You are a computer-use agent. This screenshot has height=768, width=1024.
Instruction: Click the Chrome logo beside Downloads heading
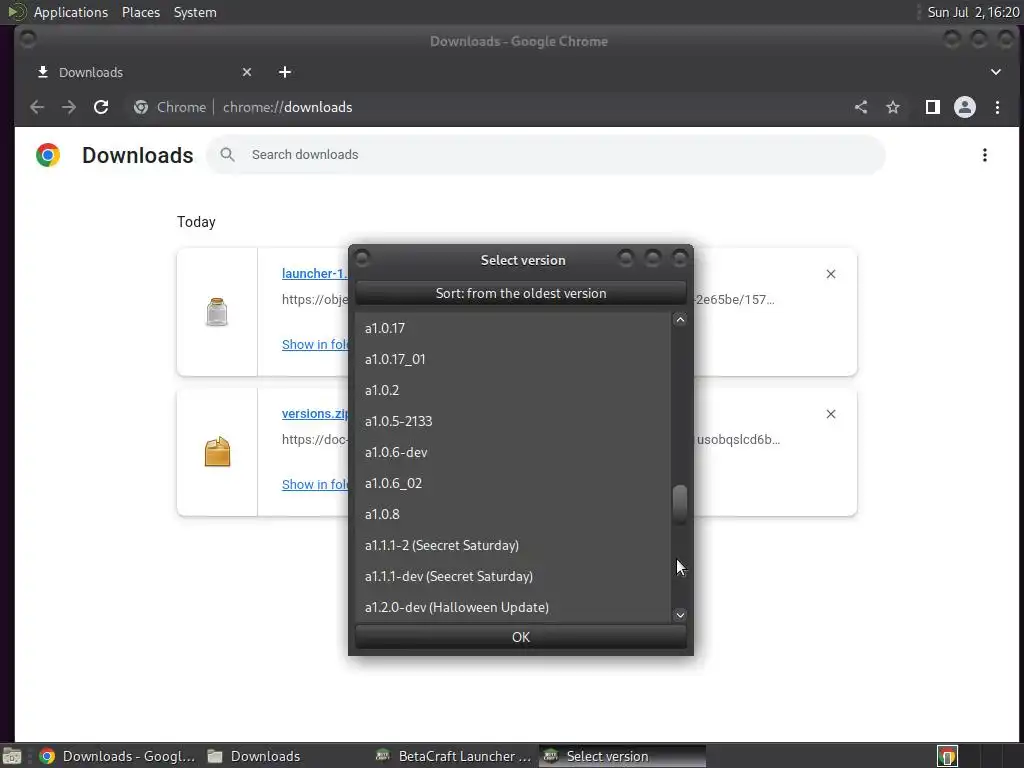point(48,155)
